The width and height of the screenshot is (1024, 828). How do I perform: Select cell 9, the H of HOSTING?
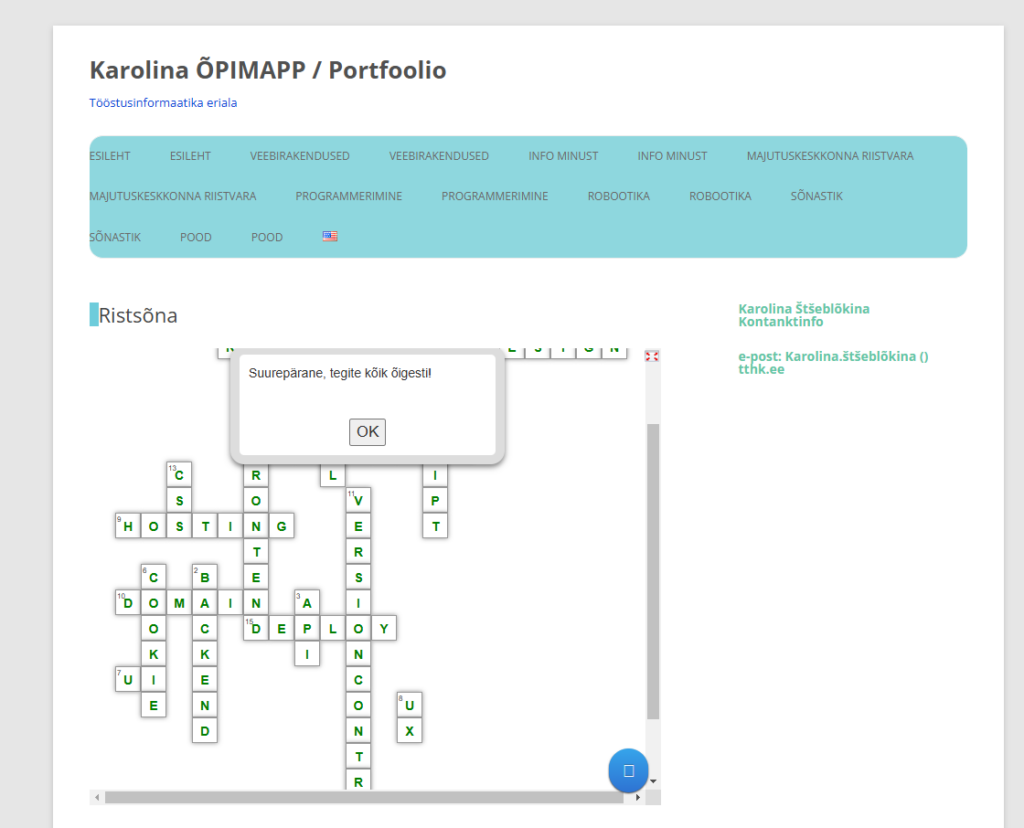click(127, 526)
